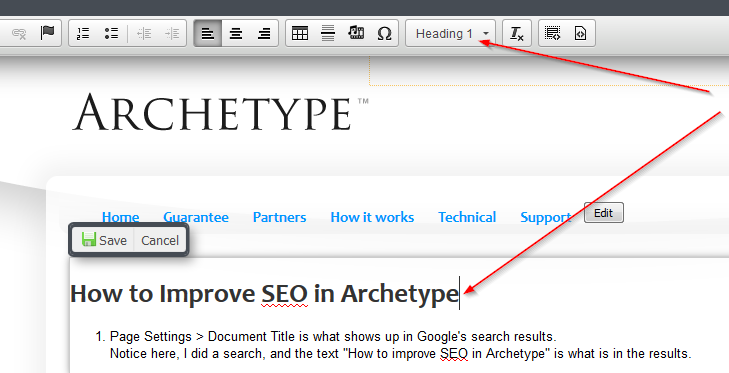Click the Archetype logo
729x373 pixels.
tap(220, 112)
